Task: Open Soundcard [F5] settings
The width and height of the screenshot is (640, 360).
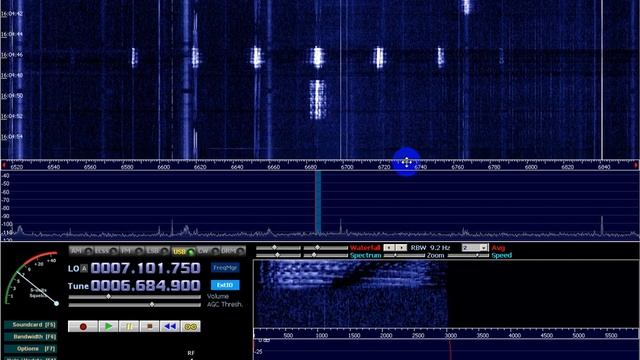Action: (x=30, y=325)
